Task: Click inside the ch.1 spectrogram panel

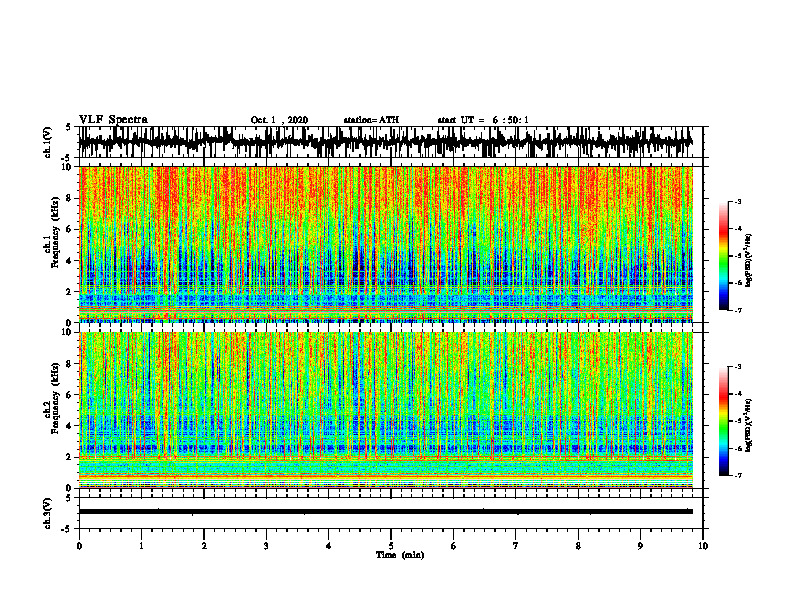Action: 386,244
